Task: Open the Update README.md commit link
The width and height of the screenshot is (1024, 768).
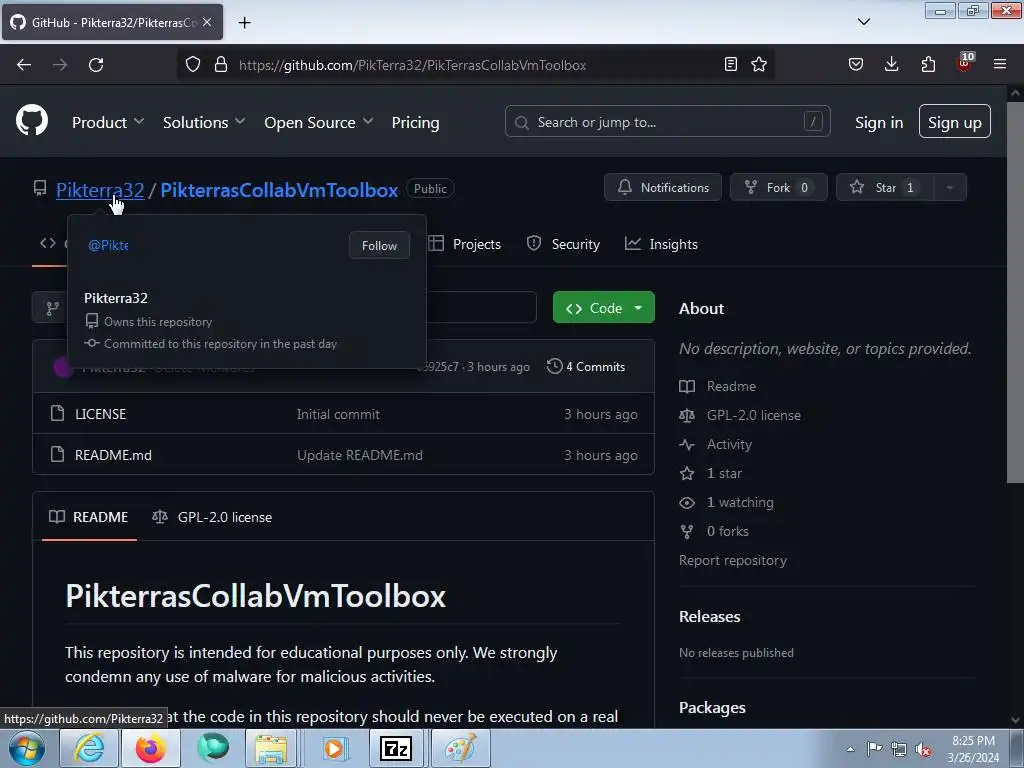Action: pyautogui.click(x=360, y=455)
